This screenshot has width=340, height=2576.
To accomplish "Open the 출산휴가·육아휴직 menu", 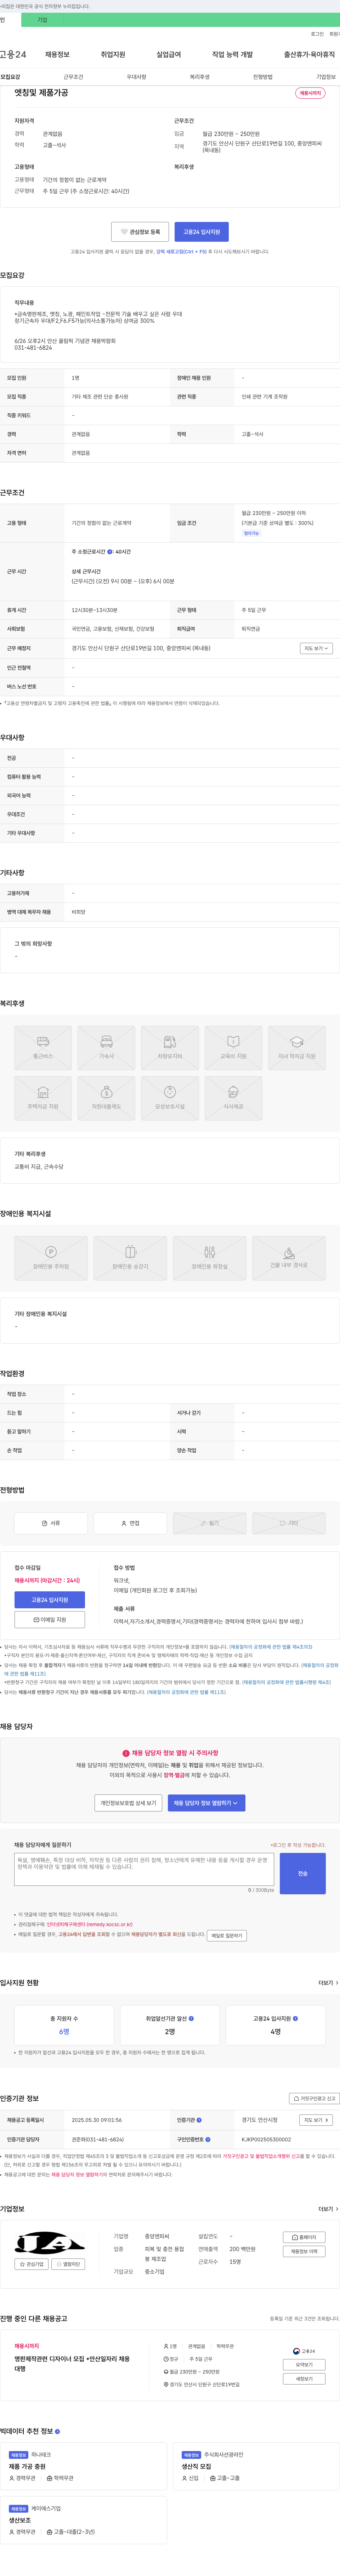I will [309, 54].
